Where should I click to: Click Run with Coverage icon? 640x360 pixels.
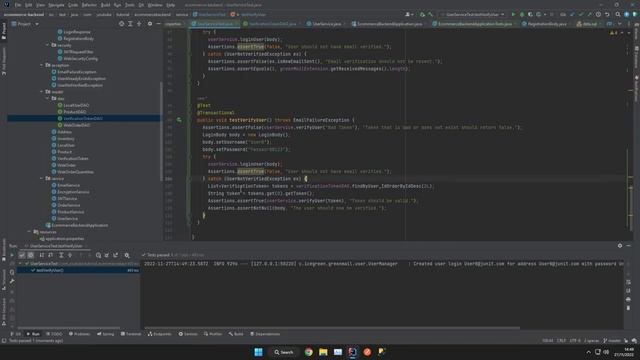tap(530, 14)
